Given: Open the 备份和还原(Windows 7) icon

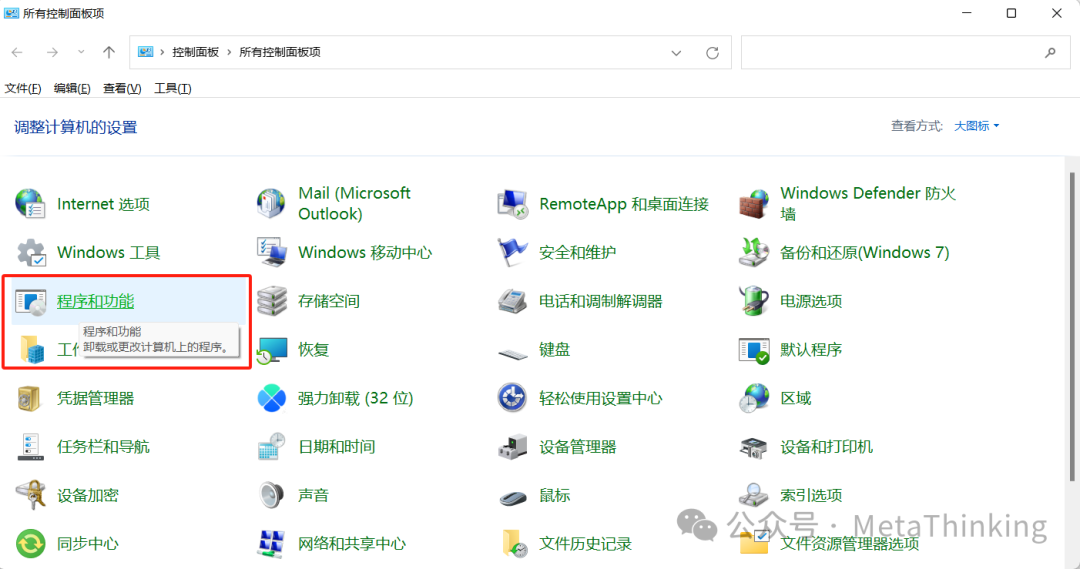Looking at the screenshot, I should [x=754, y=252].
